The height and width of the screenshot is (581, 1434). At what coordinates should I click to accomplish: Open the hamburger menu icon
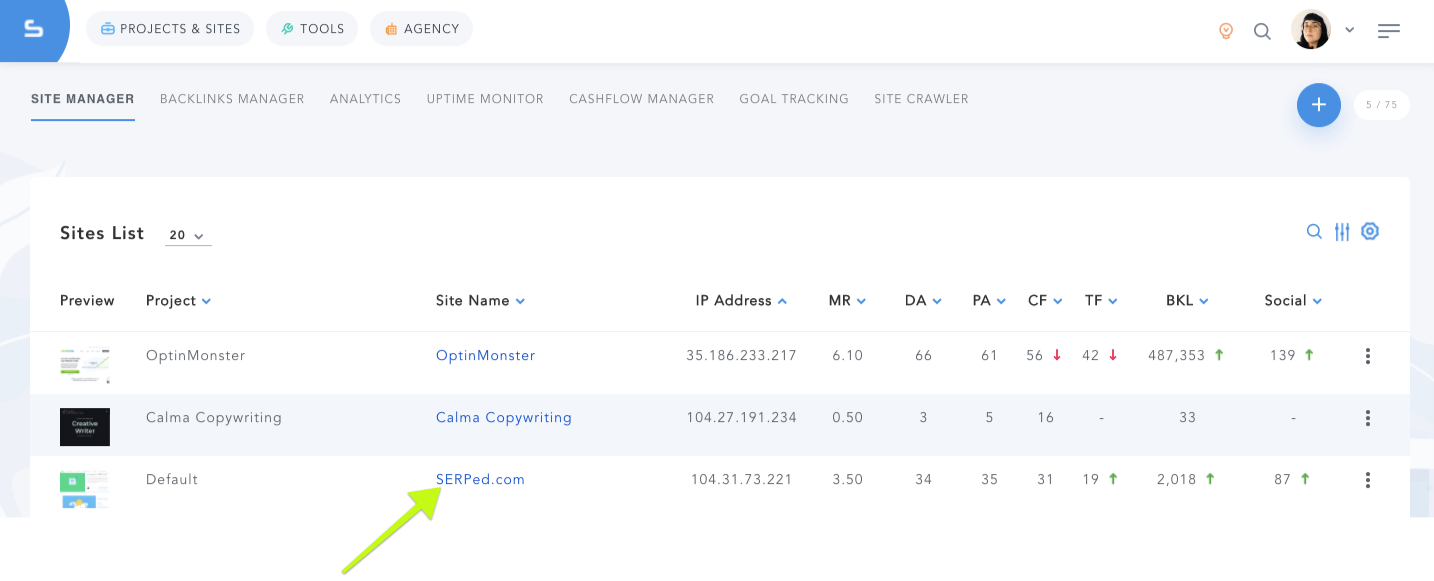coord(1388,31)
